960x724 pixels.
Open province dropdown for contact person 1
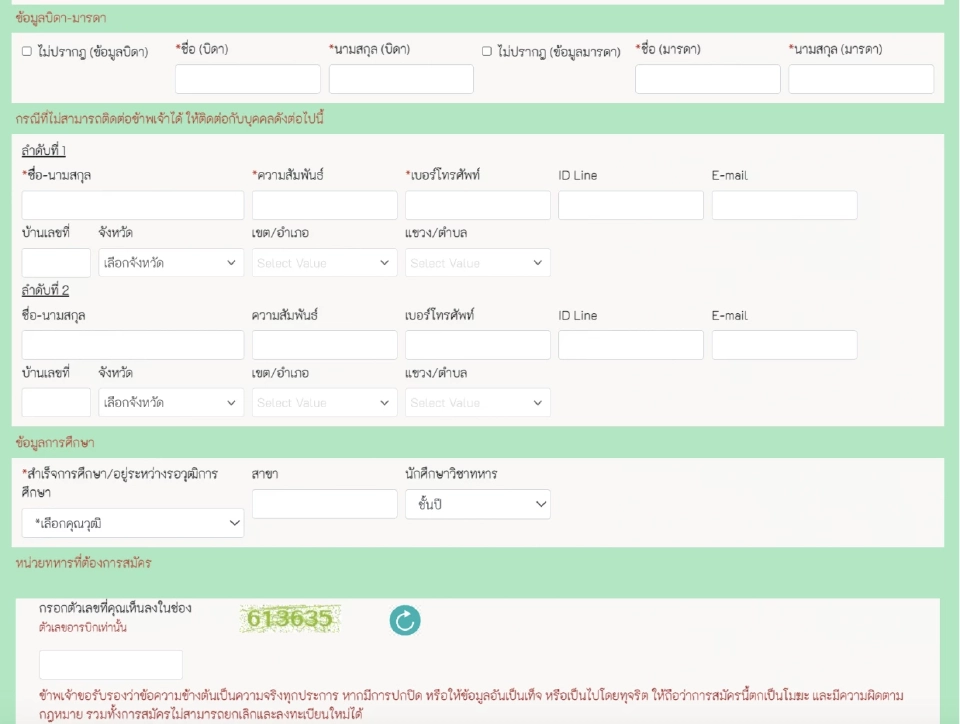(171, 263)
